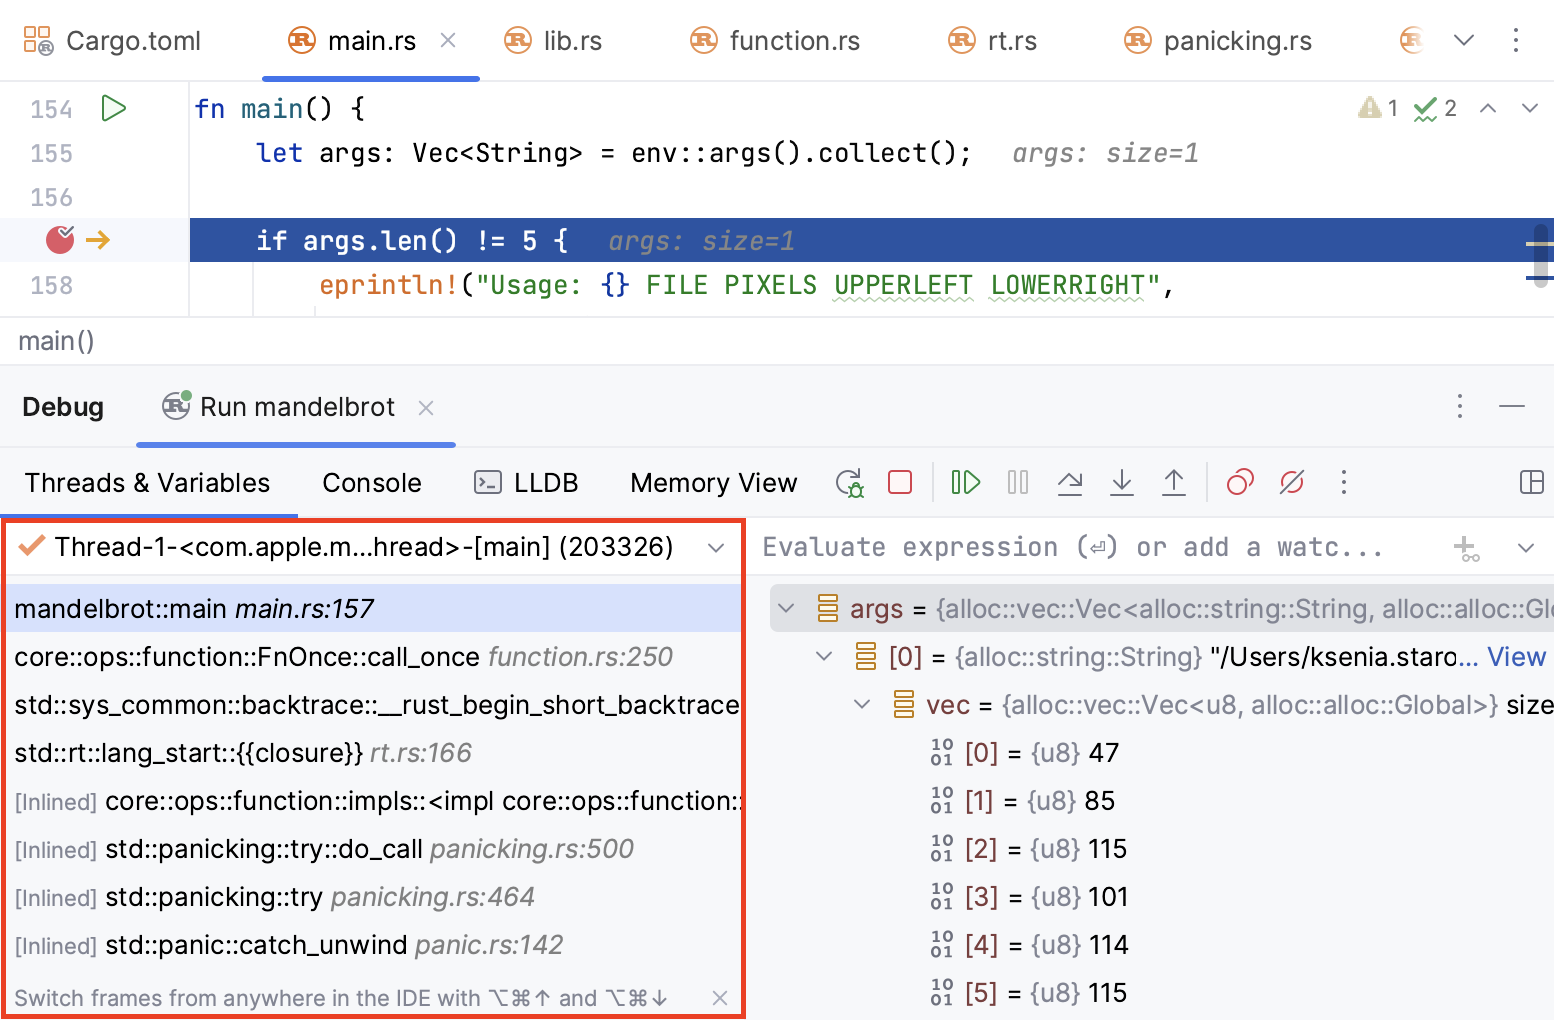Viewport: 1554px width, 1020px height.
Task: Click the typo count checkmark indicator
Action: (x=1435, y=108)
